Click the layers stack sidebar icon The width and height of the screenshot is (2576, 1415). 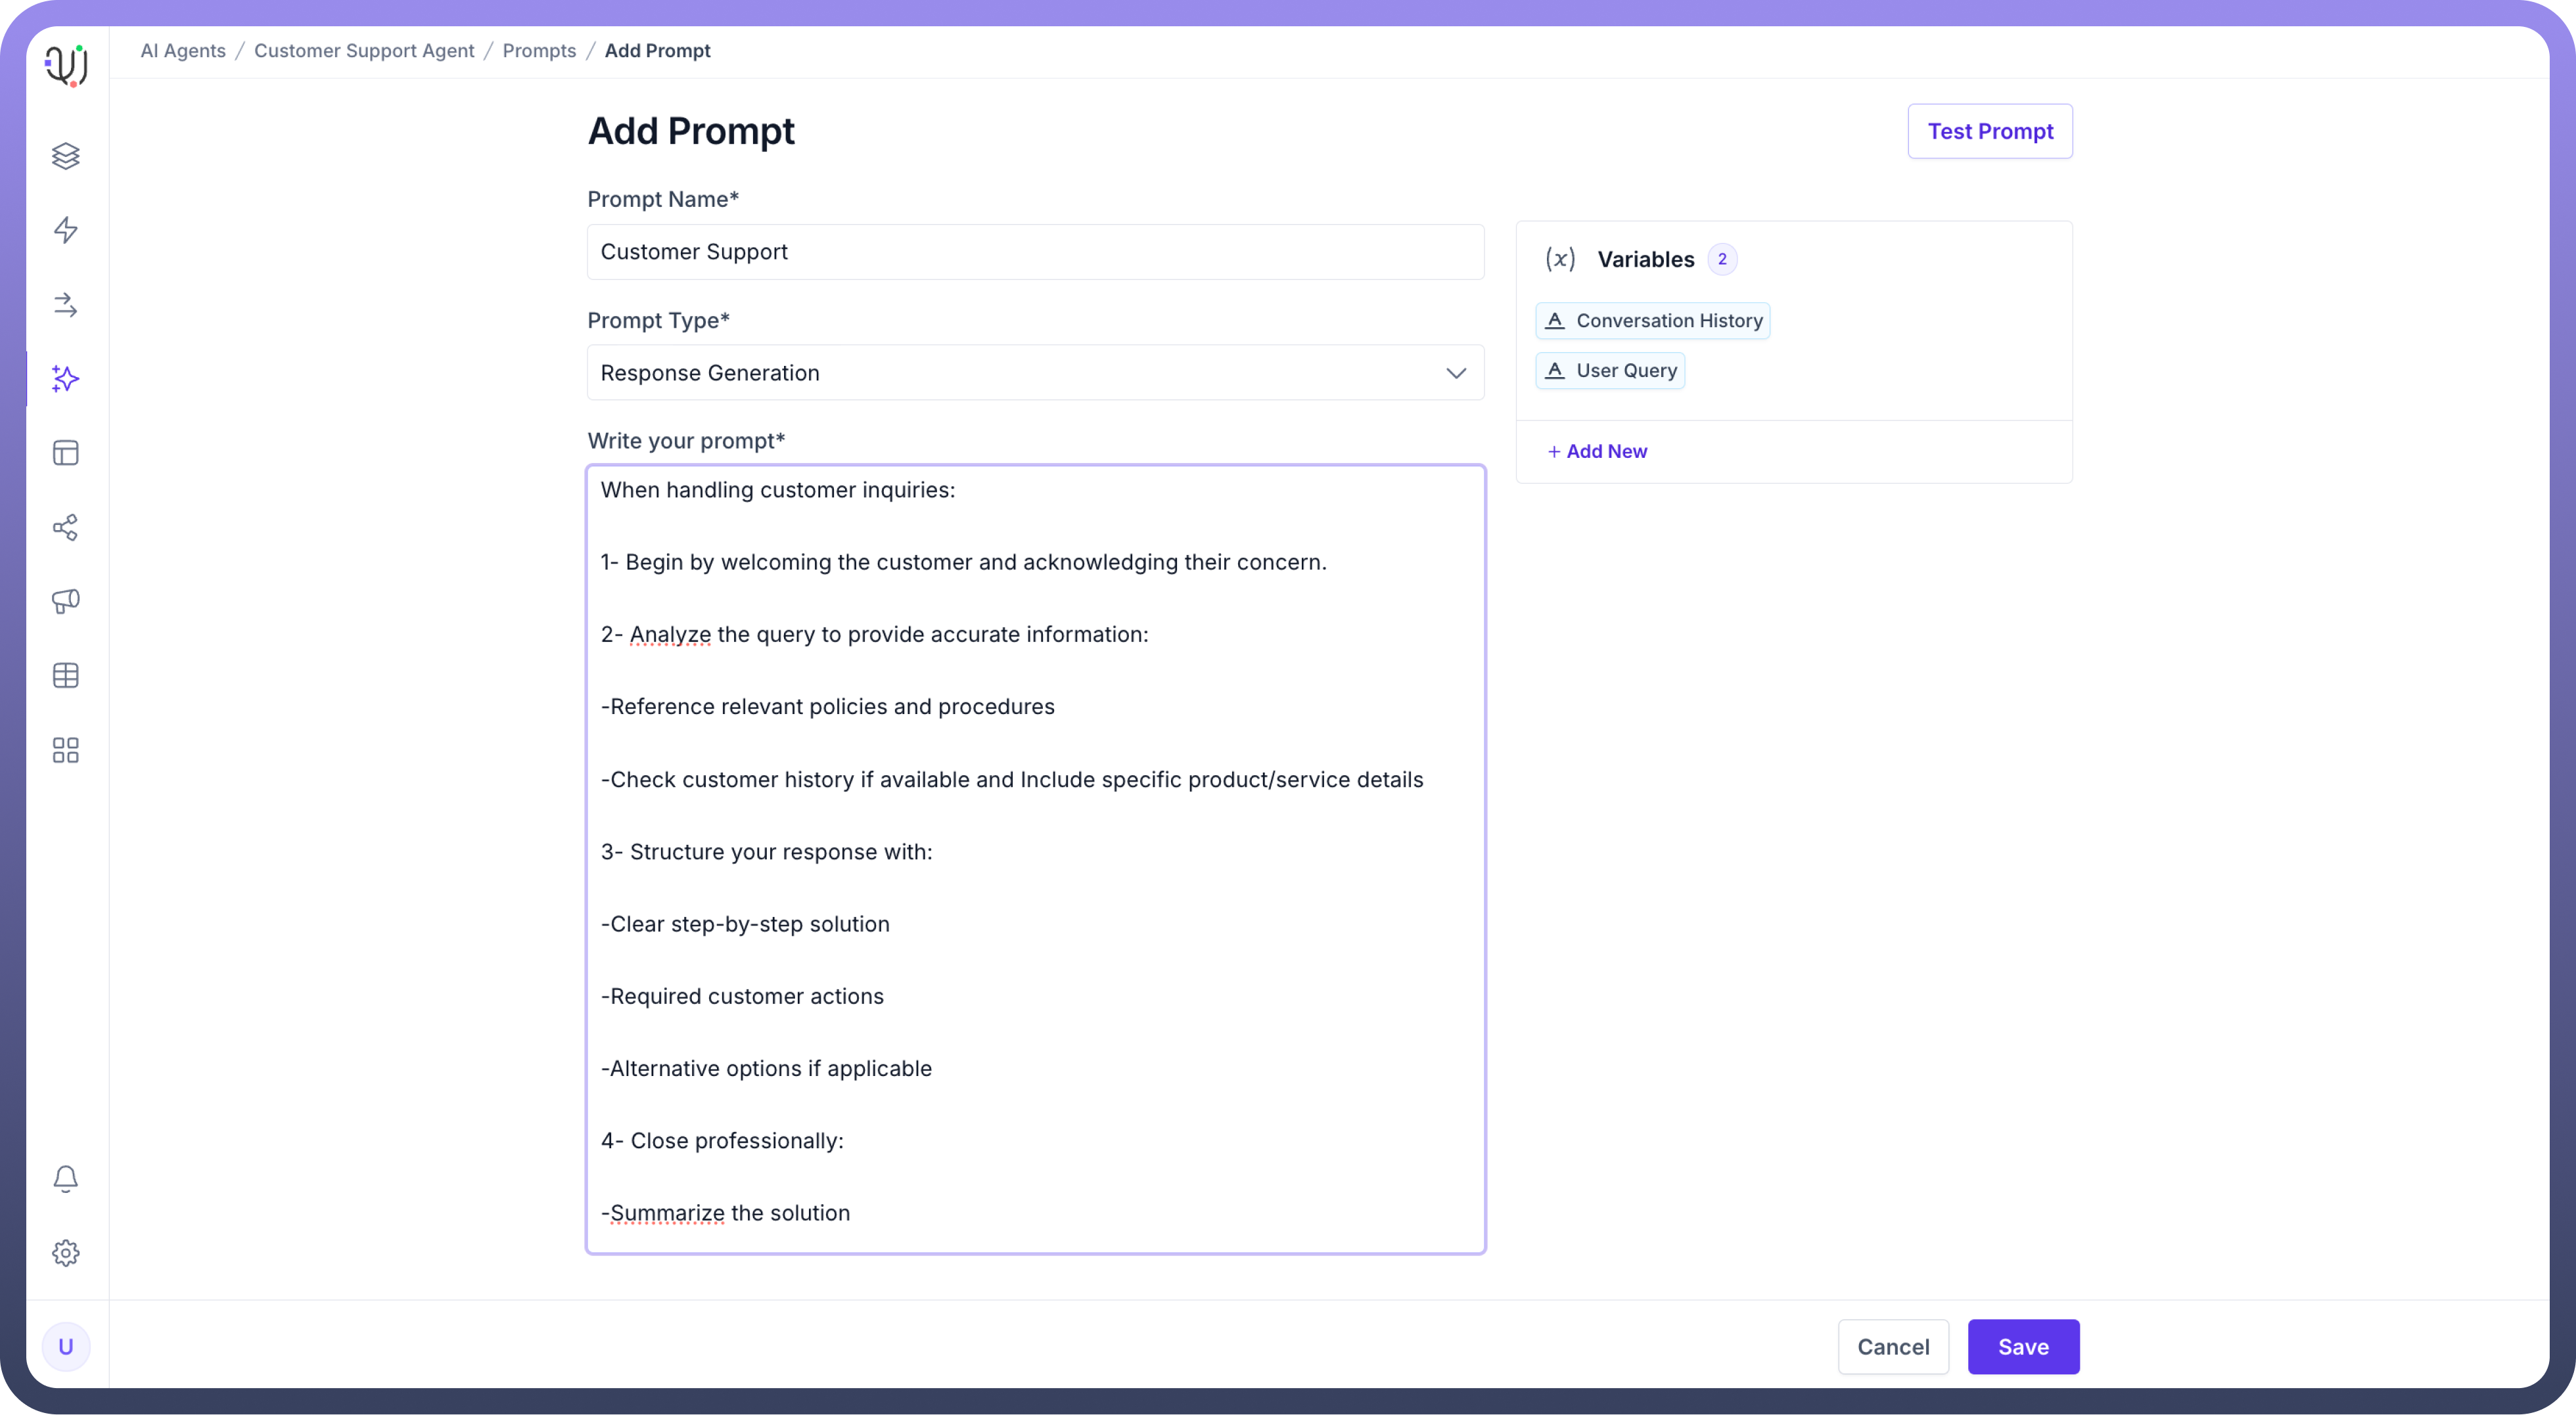(66, 156)
